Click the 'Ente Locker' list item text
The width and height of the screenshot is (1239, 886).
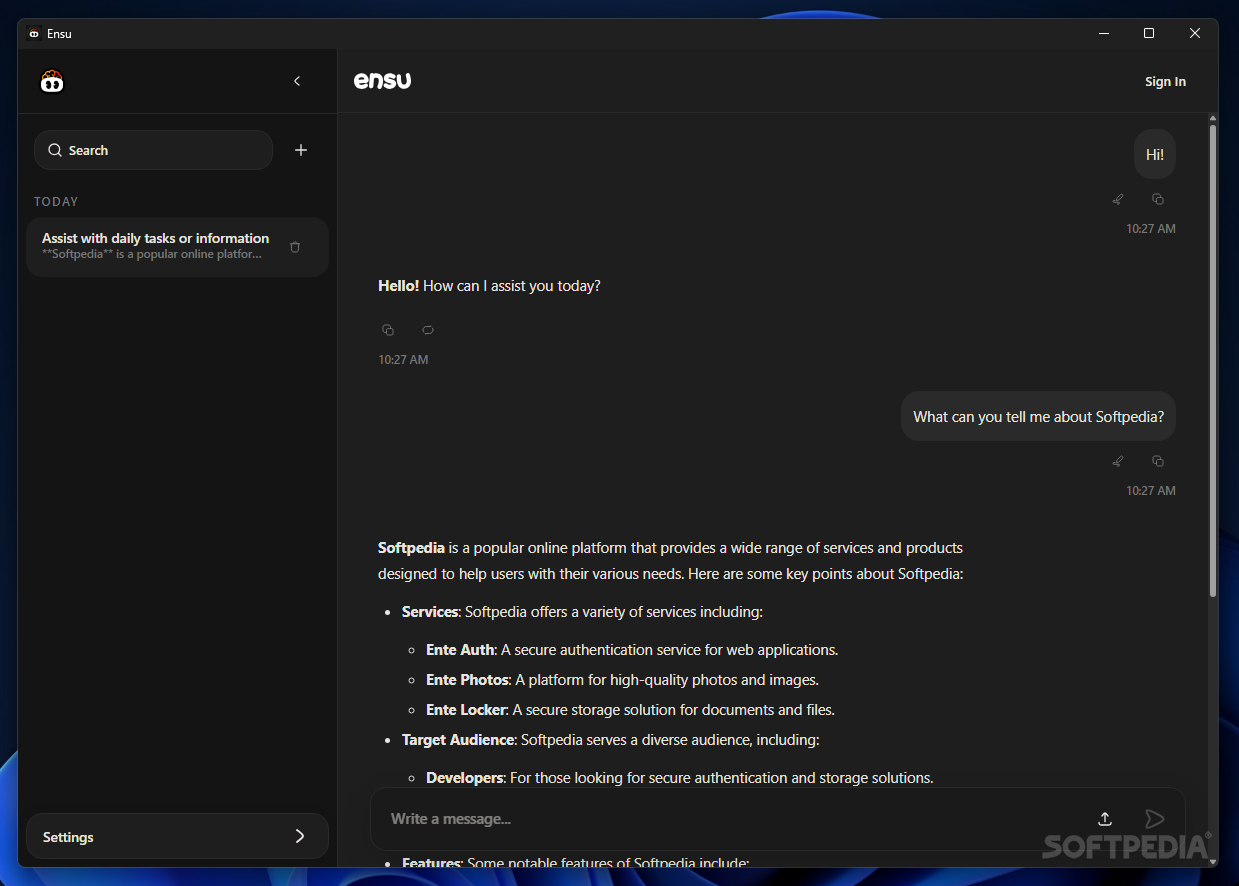630,710
